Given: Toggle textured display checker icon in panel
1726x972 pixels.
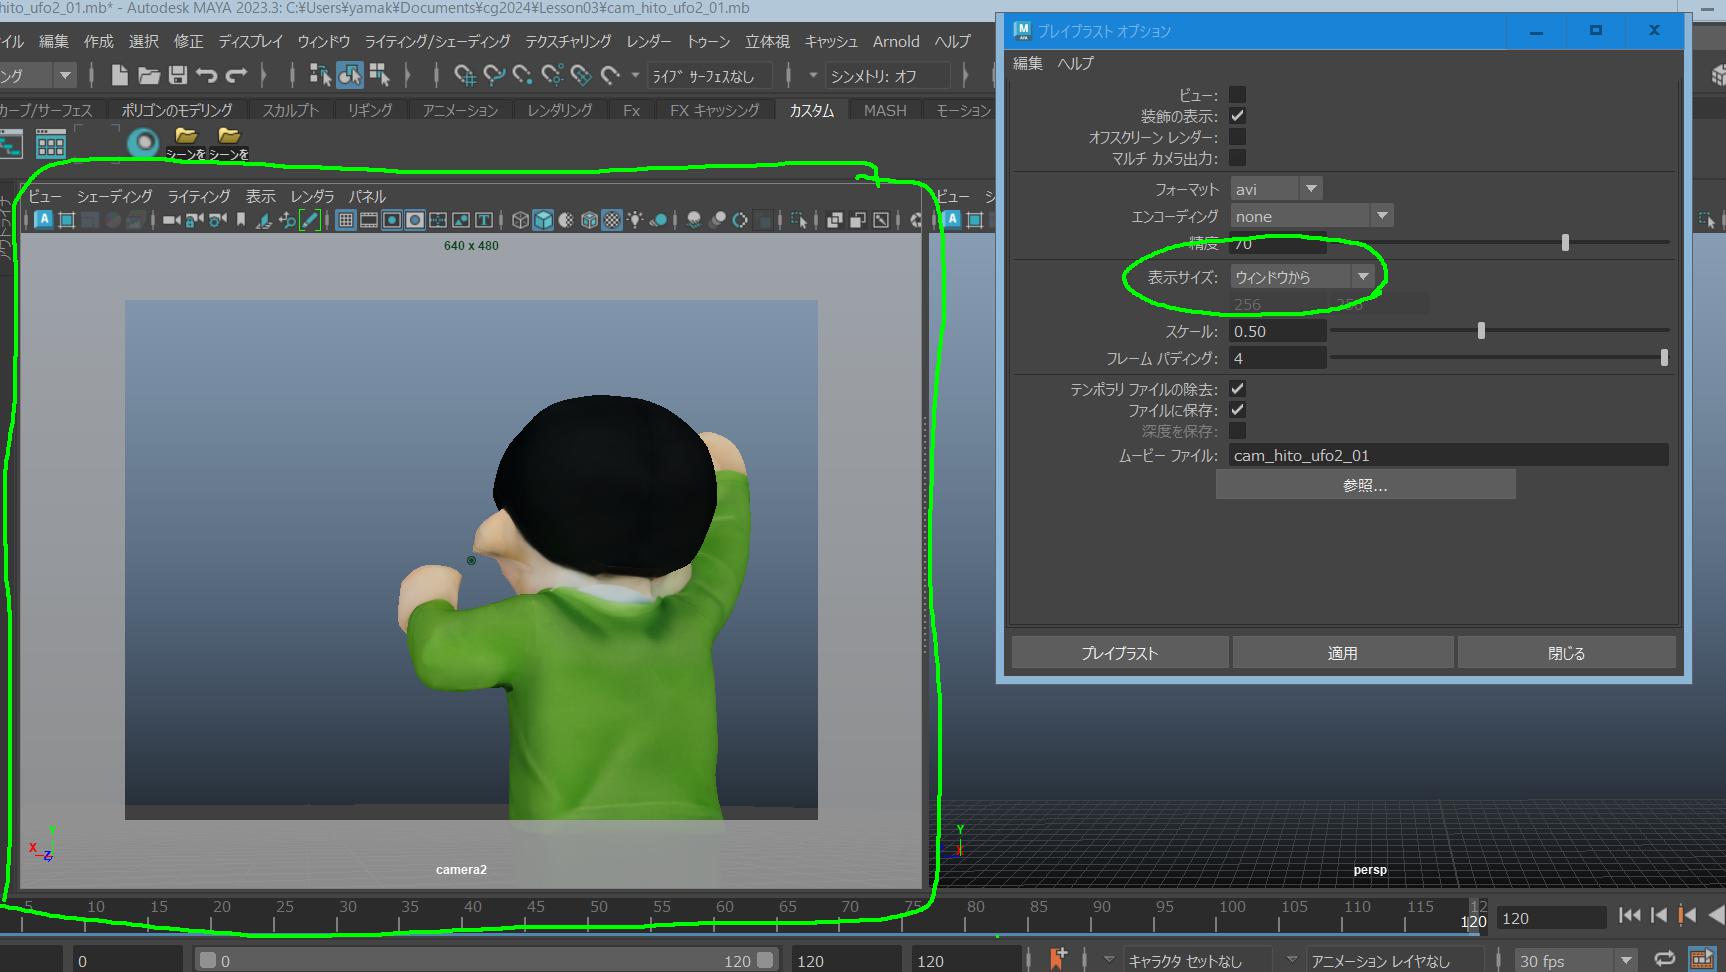Looking at the screenshot, I should pyautogui.click(x=612, y=220).
